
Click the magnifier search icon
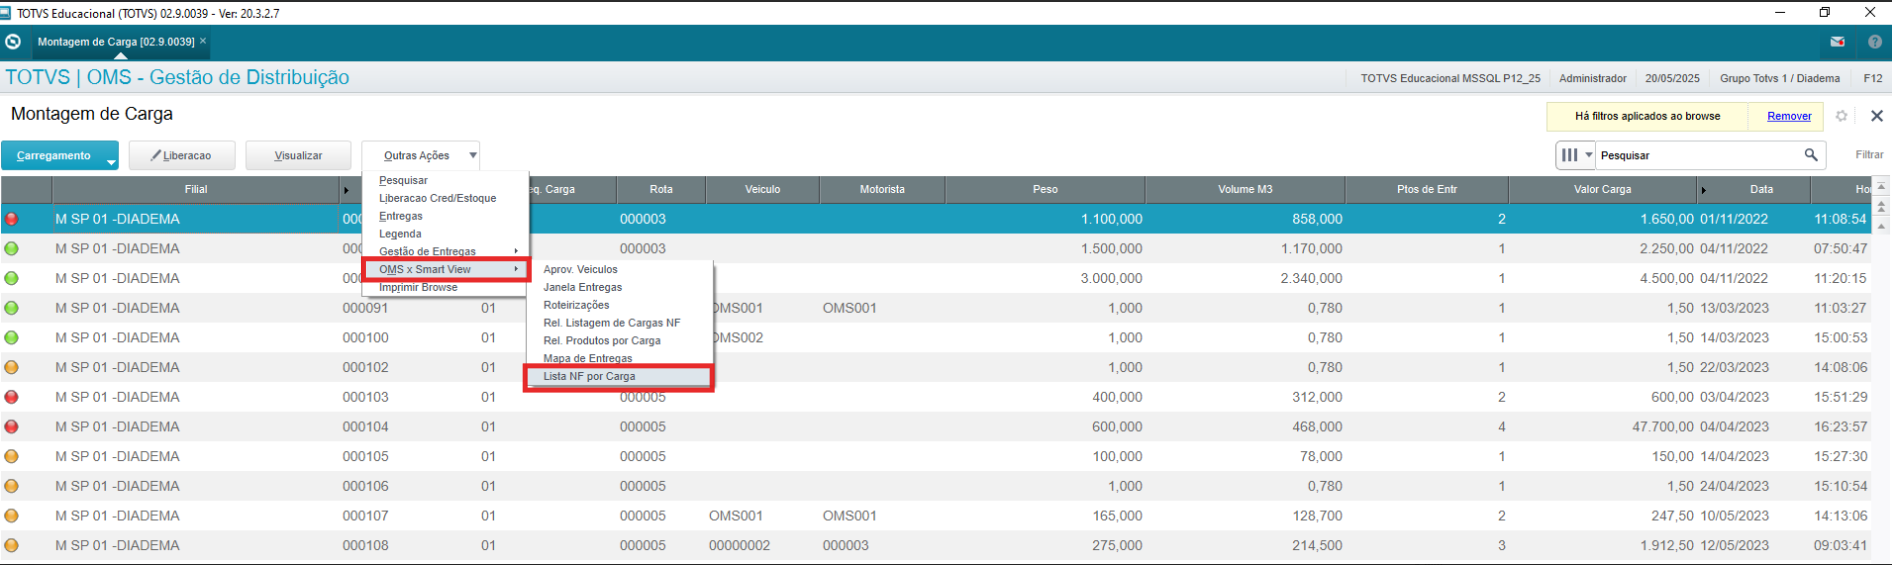click(x=1810, y=155)
